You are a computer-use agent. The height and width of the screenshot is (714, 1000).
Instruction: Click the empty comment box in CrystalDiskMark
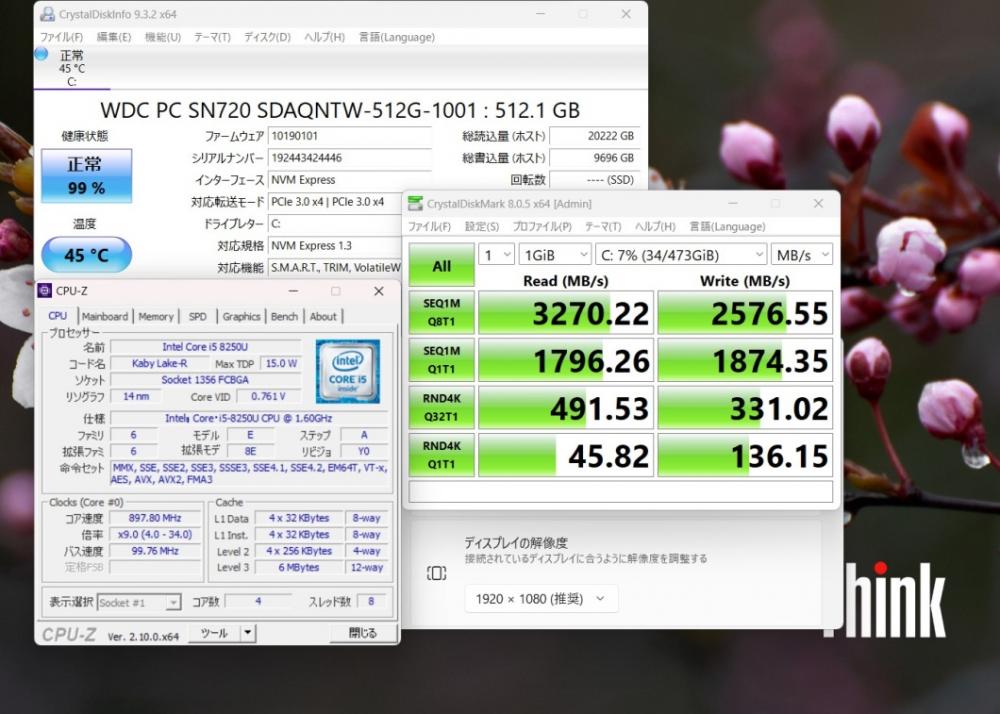click(x=621, y=492)
